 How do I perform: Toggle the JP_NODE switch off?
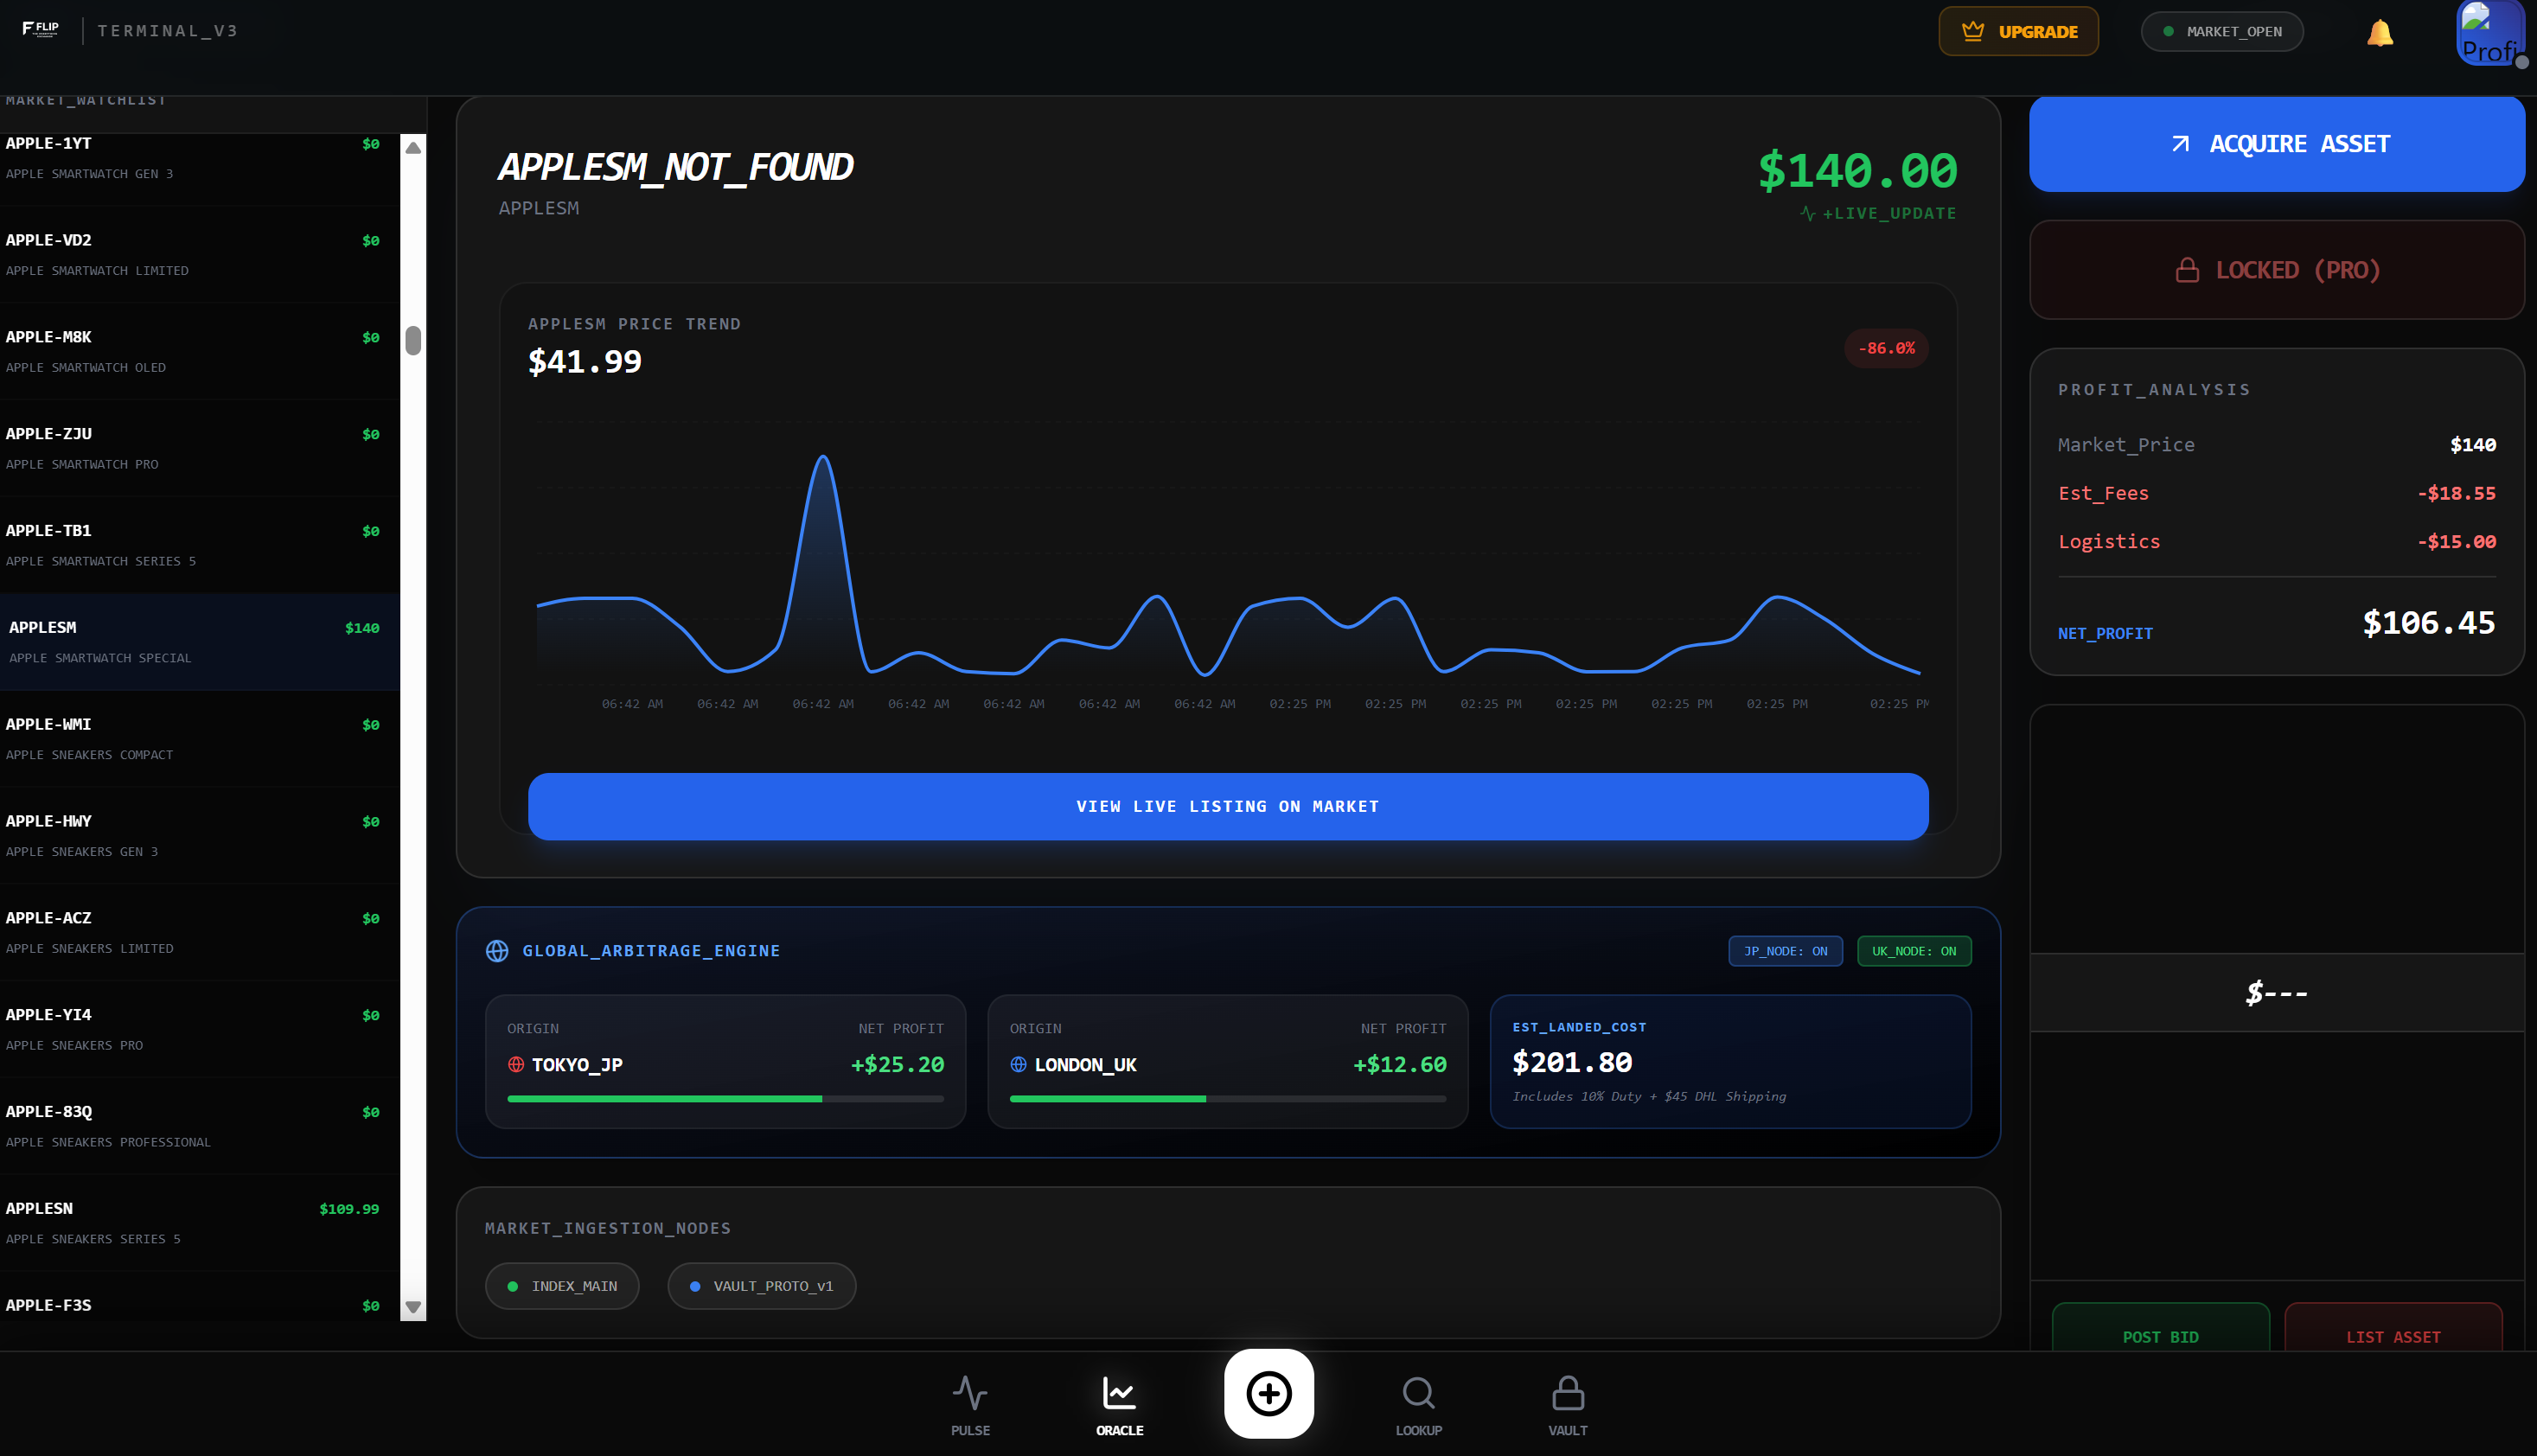(x=1784, y=951)
